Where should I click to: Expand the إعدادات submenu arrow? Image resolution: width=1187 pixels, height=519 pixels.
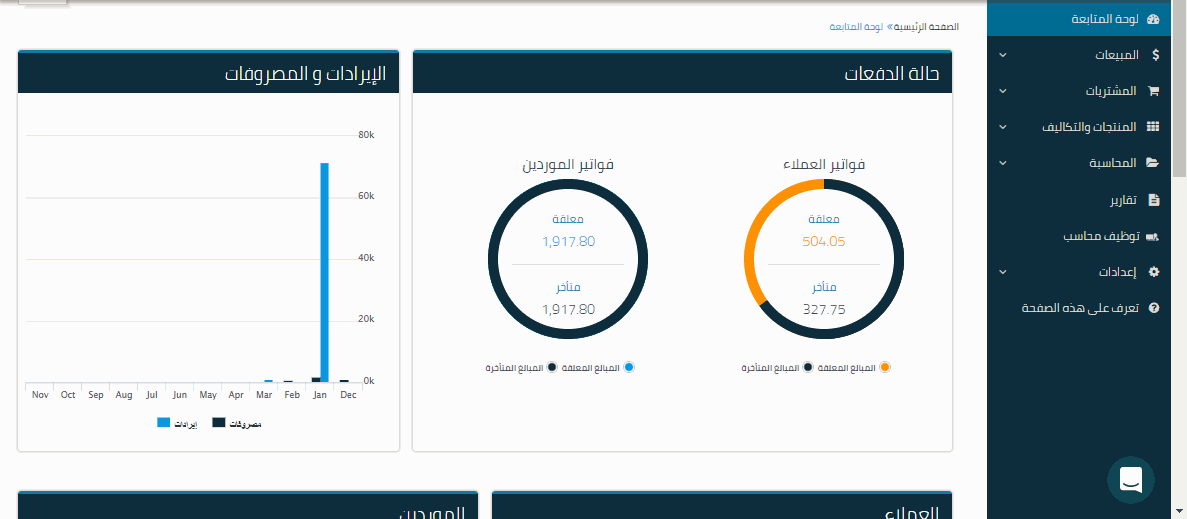[x=1003, y=272]
